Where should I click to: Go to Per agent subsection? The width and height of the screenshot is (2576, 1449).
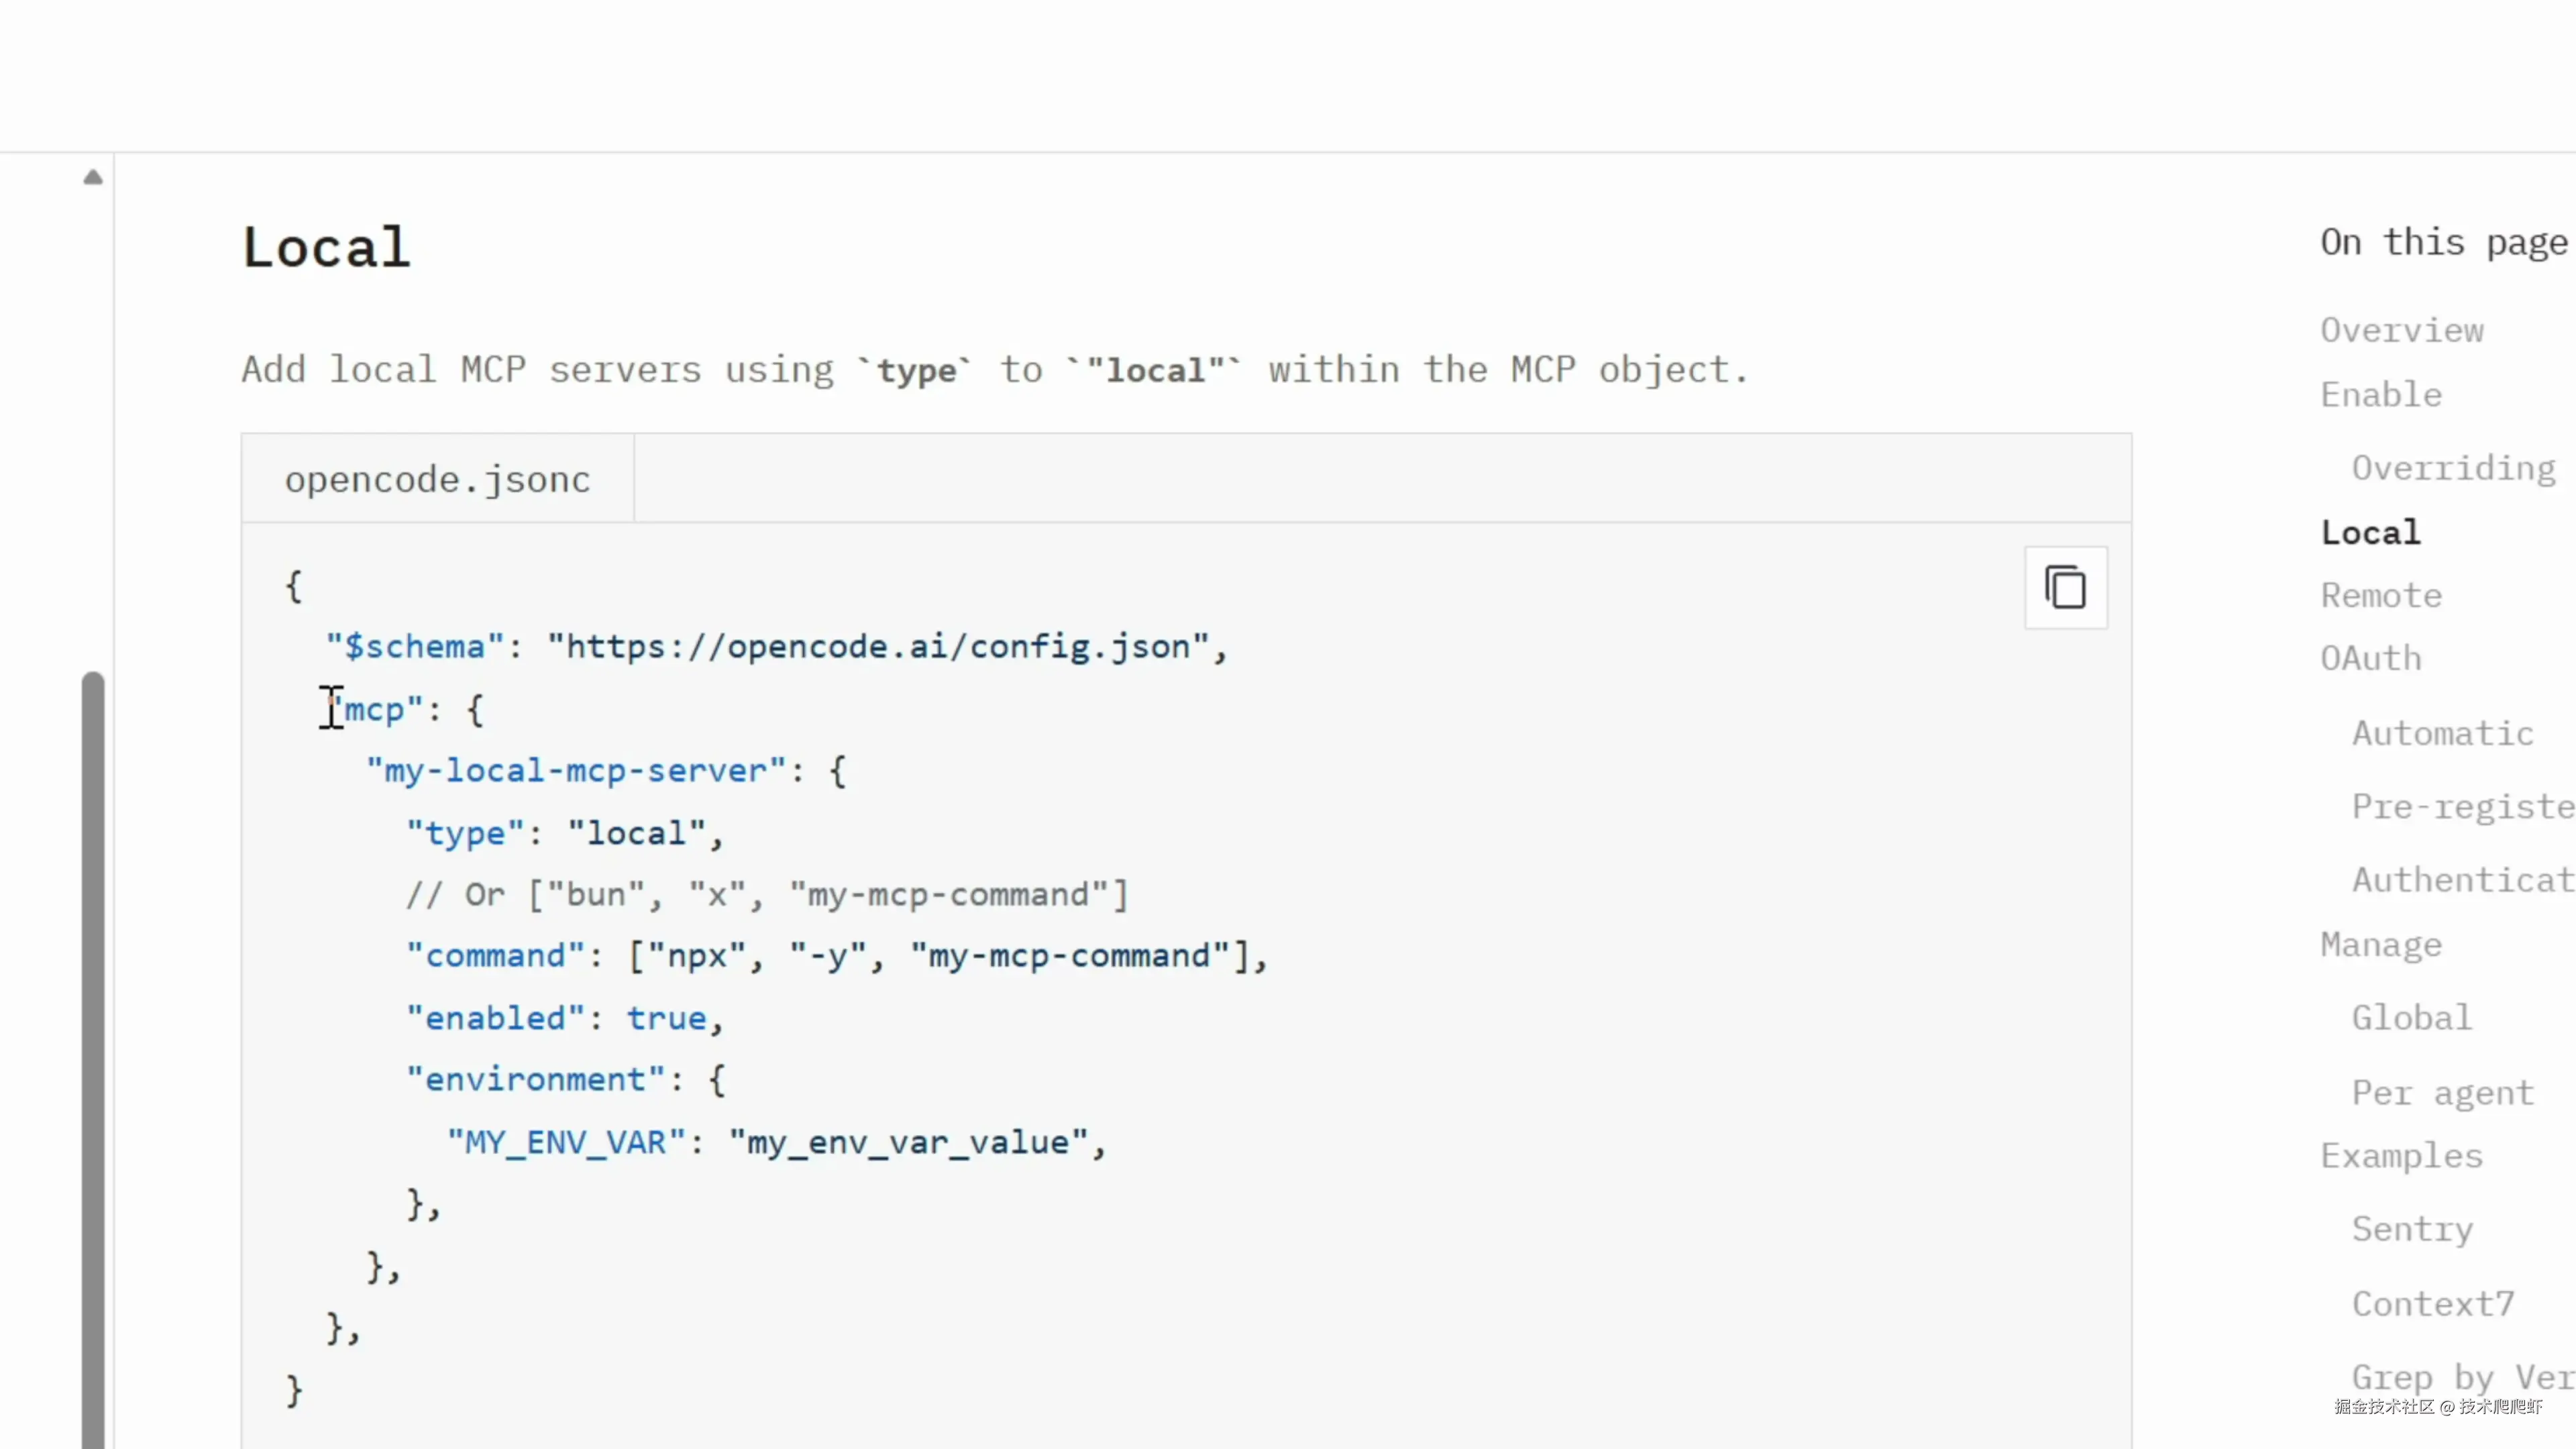coord(2442,1093)
